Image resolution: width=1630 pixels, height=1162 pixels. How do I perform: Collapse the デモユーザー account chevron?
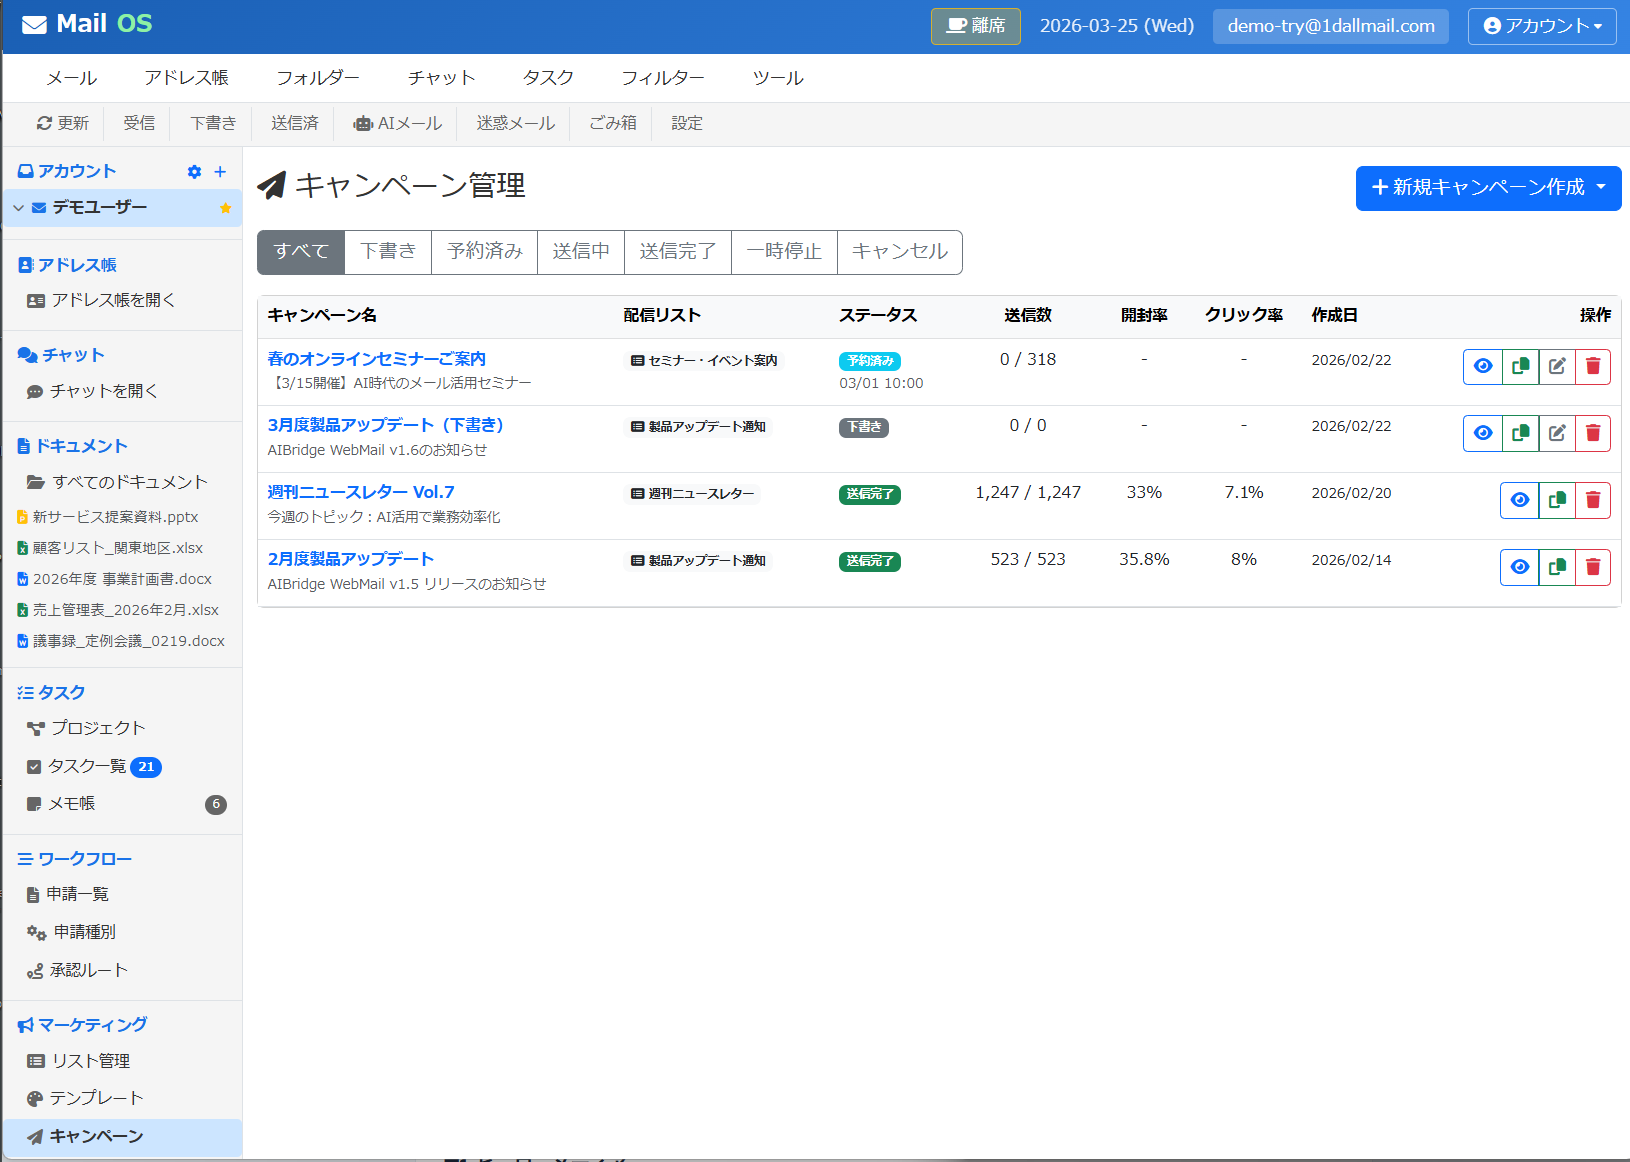(17, 208)
